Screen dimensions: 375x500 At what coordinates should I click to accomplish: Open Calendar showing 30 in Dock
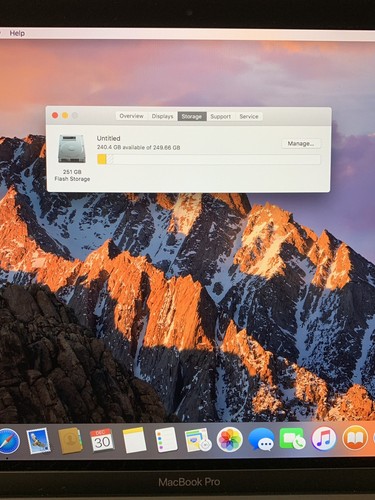[x=102, y=440]
